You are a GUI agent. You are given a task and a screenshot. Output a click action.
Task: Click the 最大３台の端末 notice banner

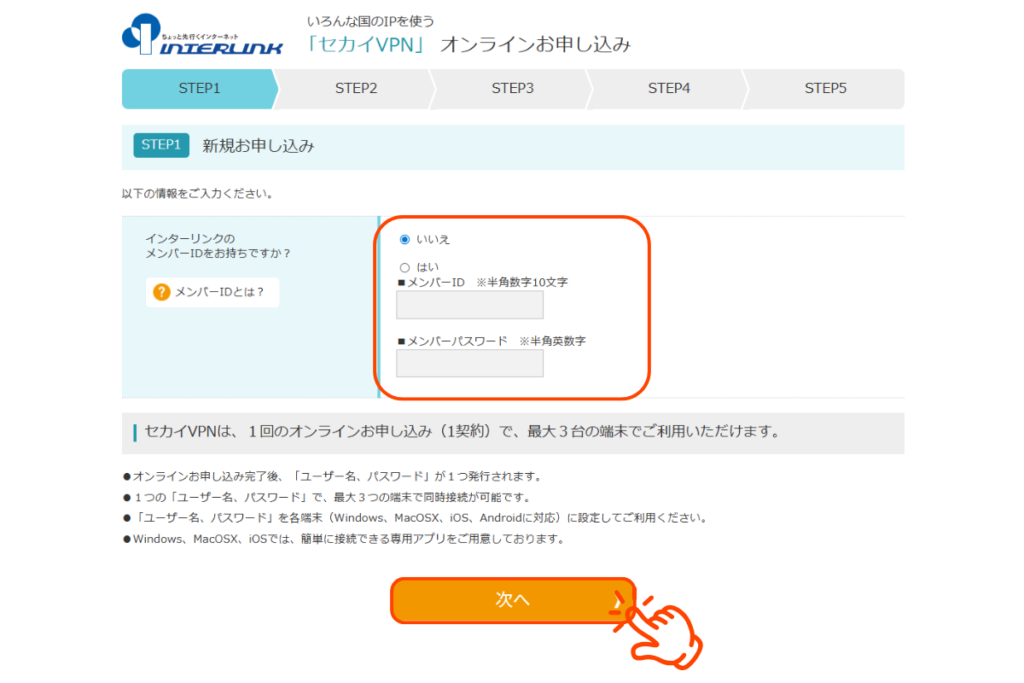click(x=460, y=432)
